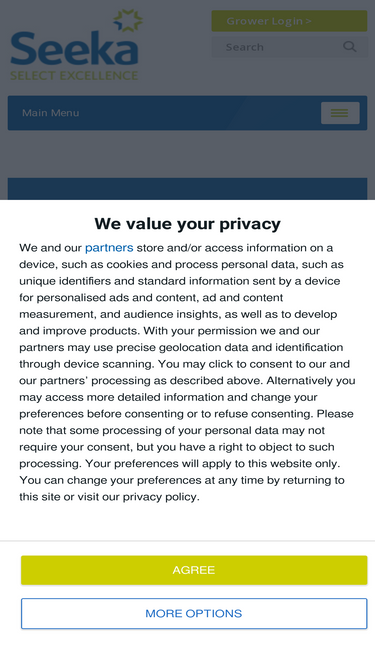The image size is (375, 667).
Task: Click the magnifying glass search icon
Action: 349,47
